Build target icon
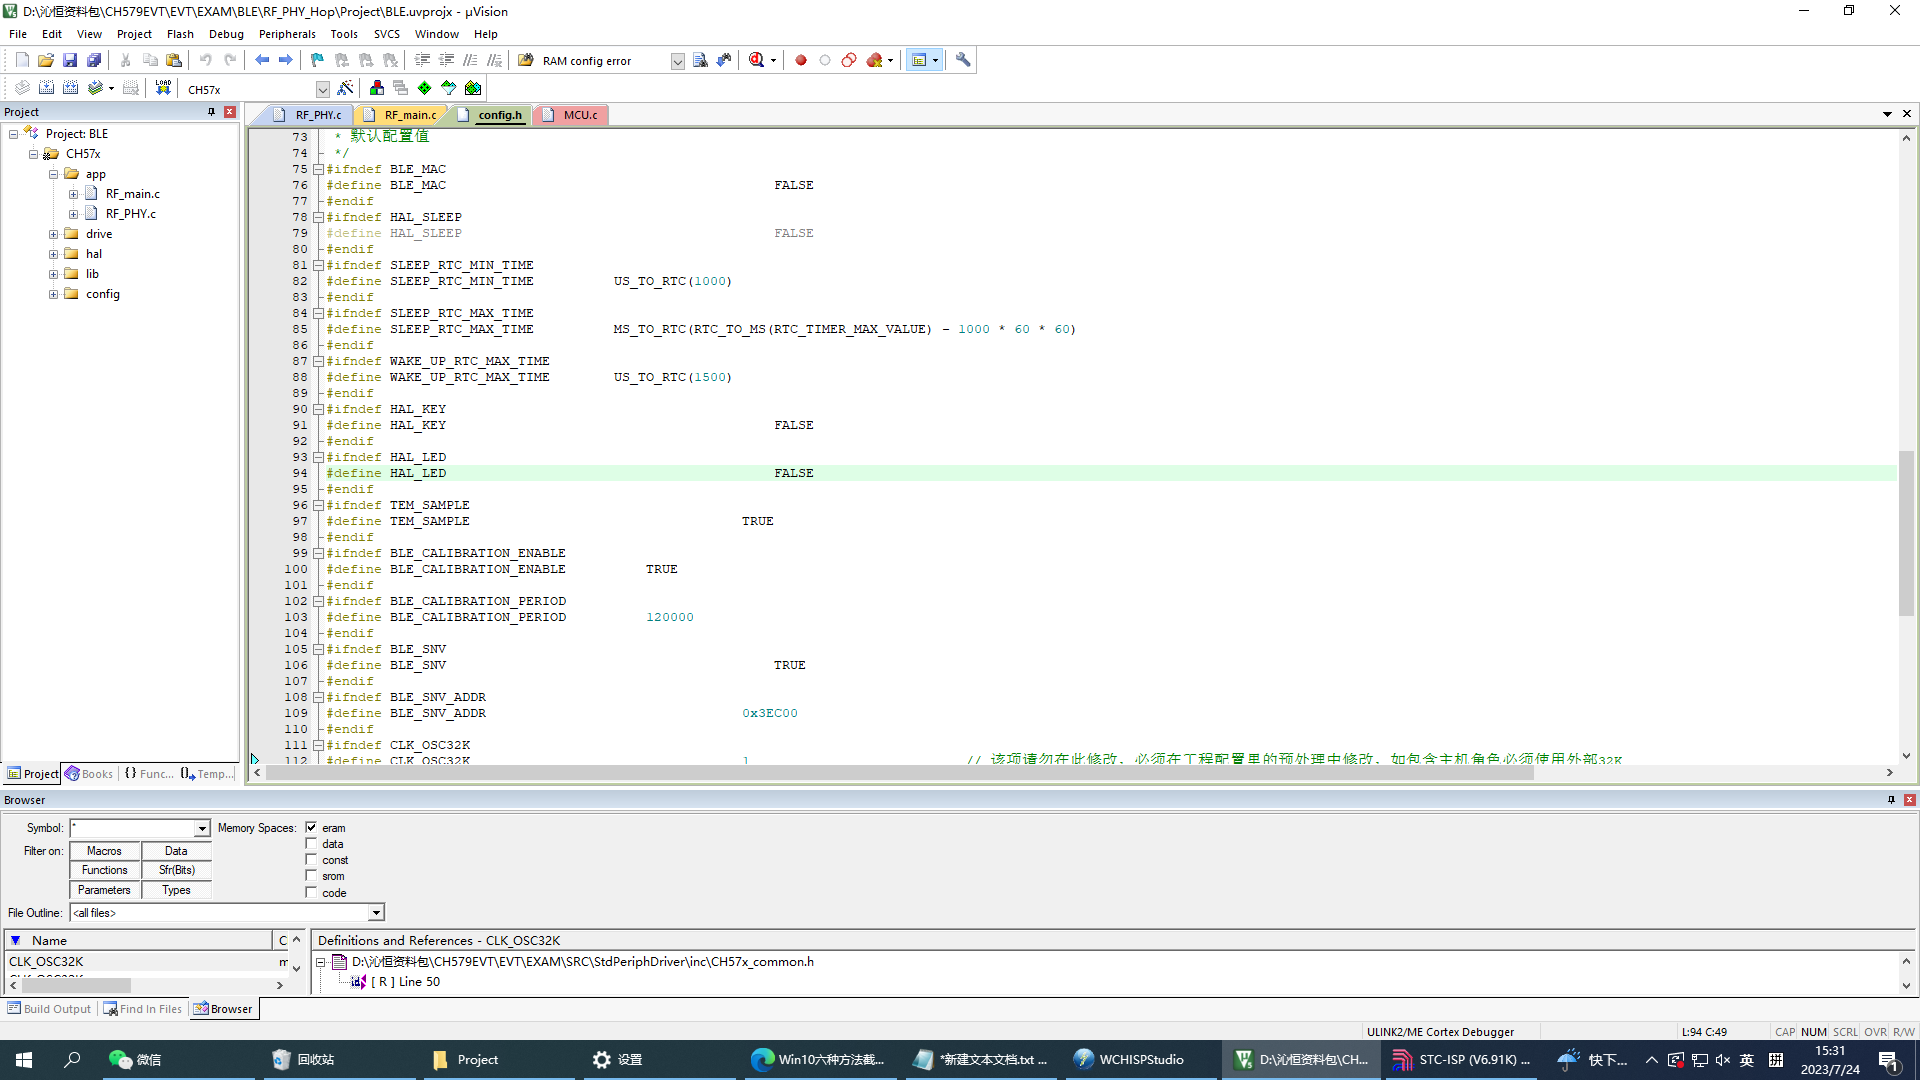The height and width of the screenshot is (1080, 1920). tap(46, 88)
